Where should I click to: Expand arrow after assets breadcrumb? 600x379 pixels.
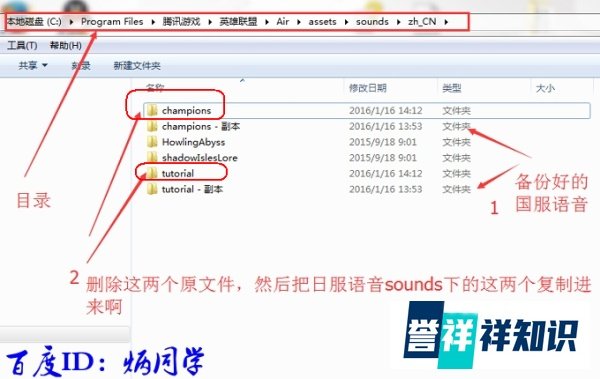tap(346, 22)
